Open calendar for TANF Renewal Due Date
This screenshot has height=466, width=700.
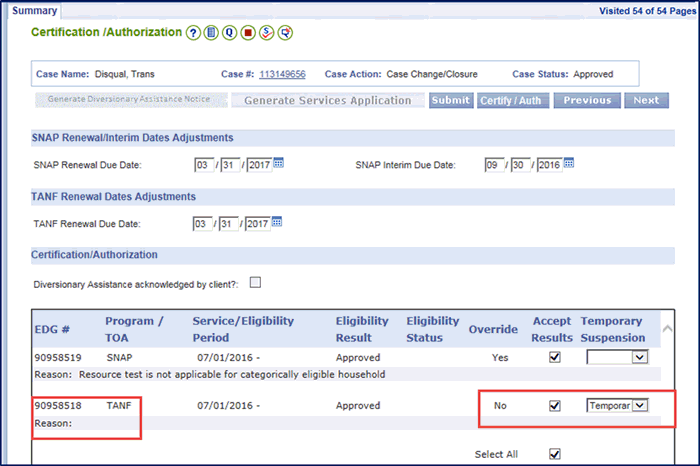point(277,222)
